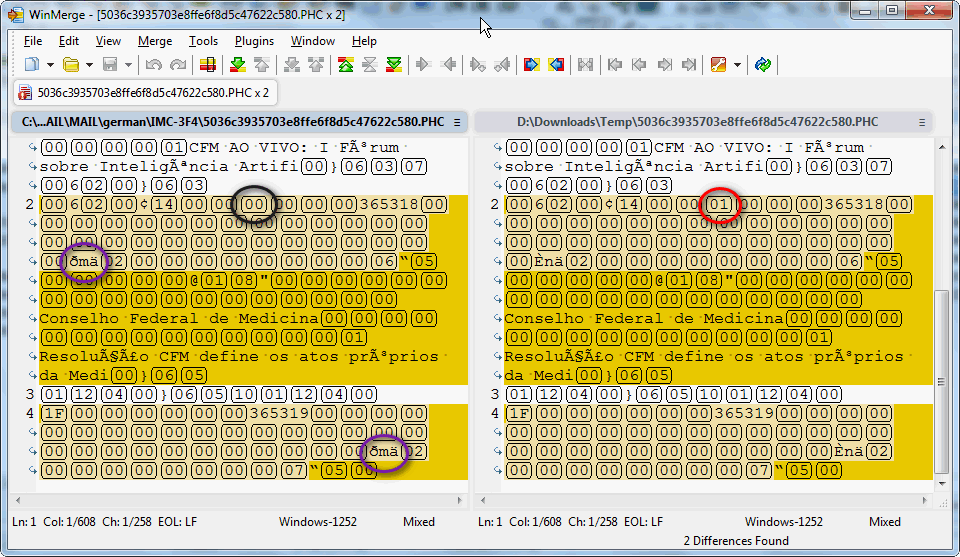Open the Merge menu
The image size is (960, 557).
[x=155, y=41]
